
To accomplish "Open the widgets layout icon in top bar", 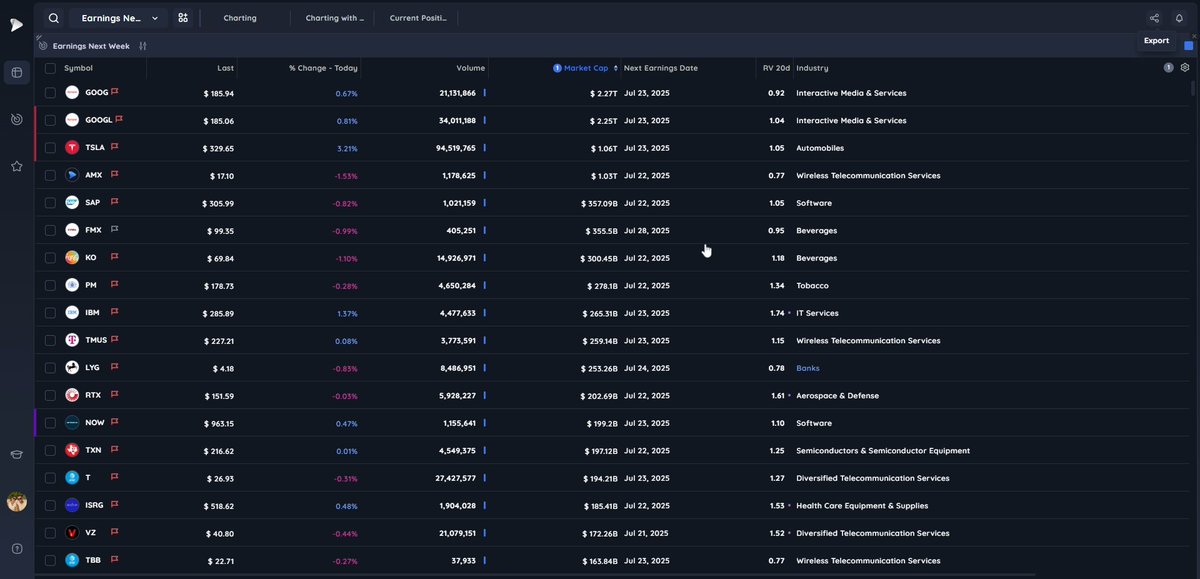I will (x=183, y=18).
